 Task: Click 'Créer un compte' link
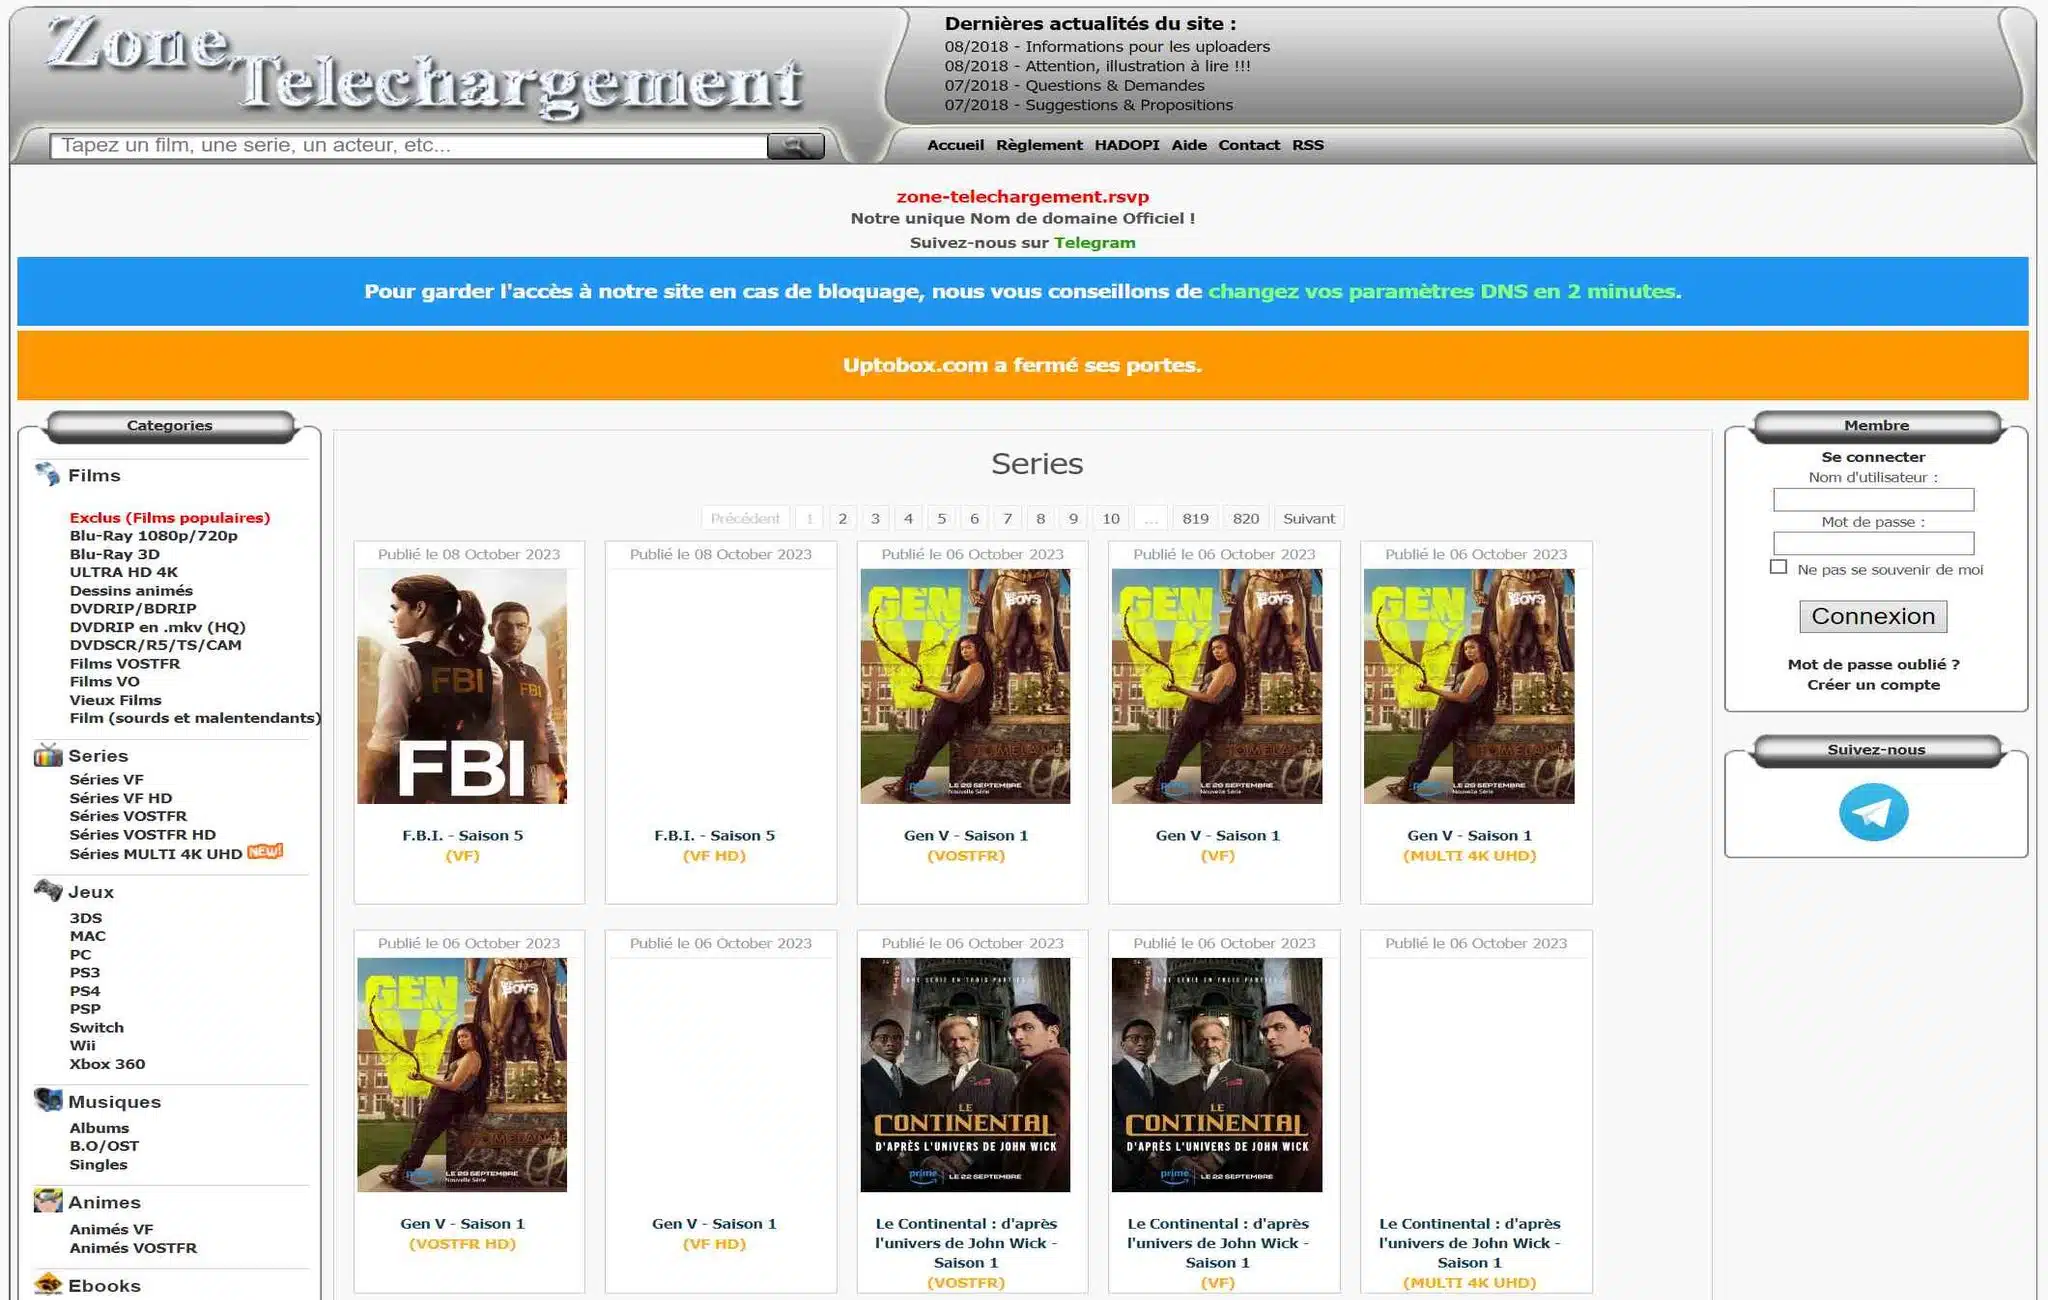tap(1873, 685)
